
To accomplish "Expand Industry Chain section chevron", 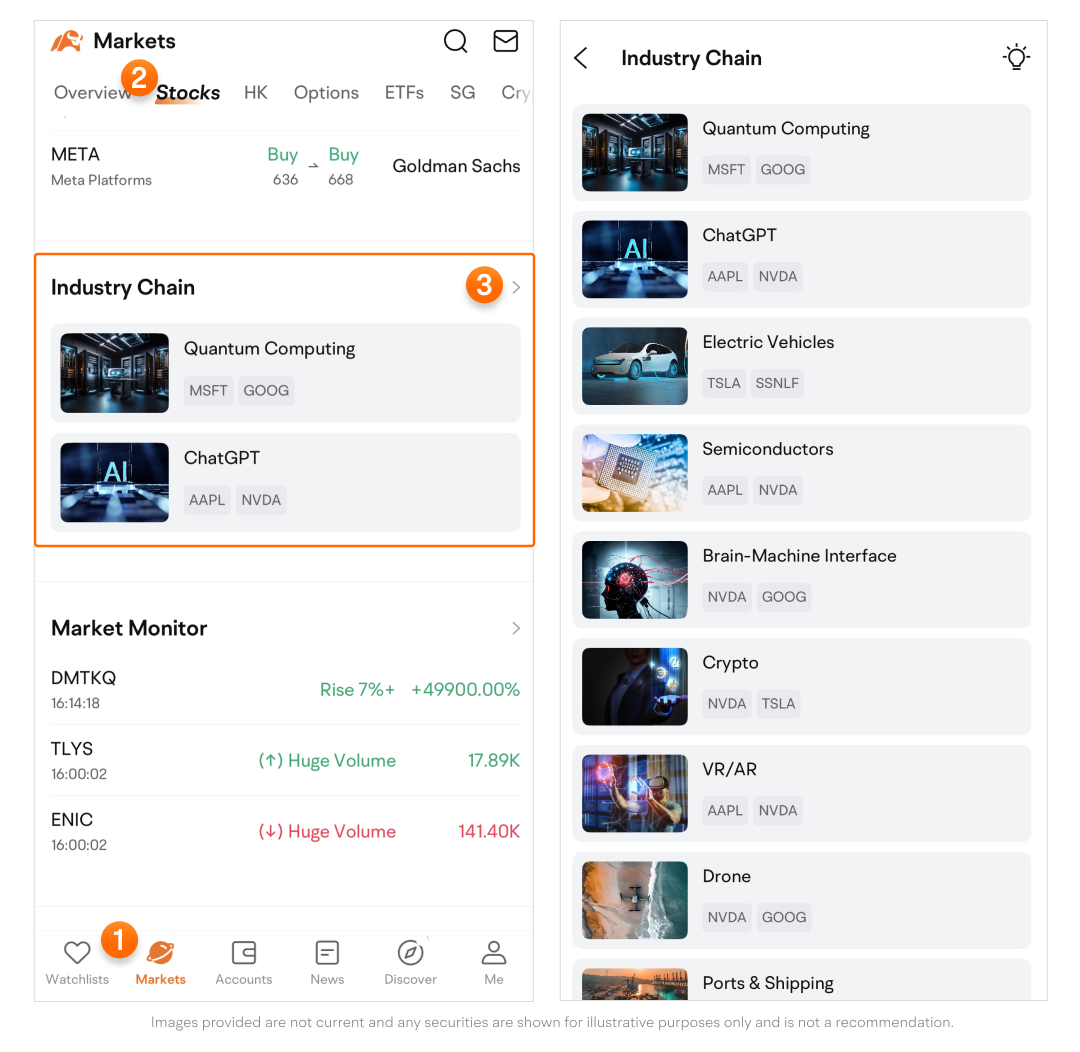I will point(516,288).
